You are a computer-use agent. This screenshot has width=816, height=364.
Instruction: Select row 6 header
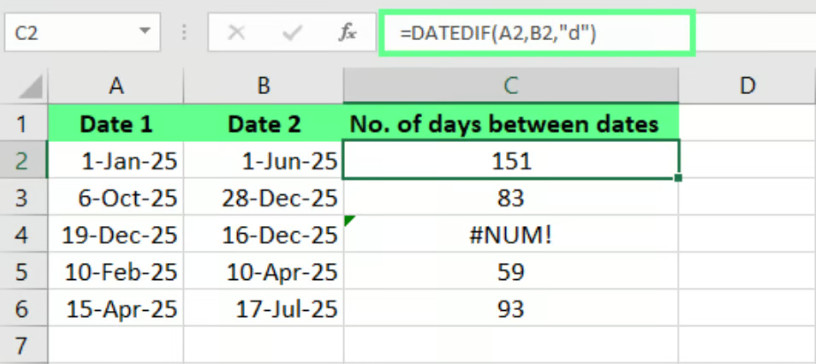(x=24, y=309)
